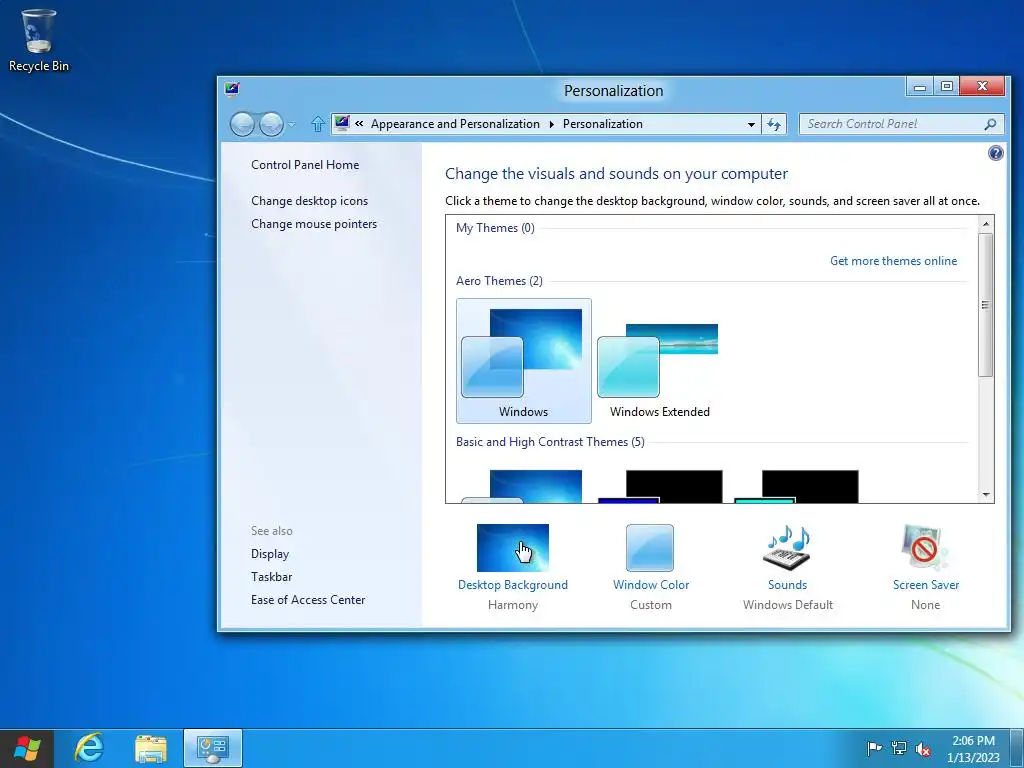The image size is (1024, 768).
Task: Click the Personalization window title bar icon
Action: coord(232,89)
